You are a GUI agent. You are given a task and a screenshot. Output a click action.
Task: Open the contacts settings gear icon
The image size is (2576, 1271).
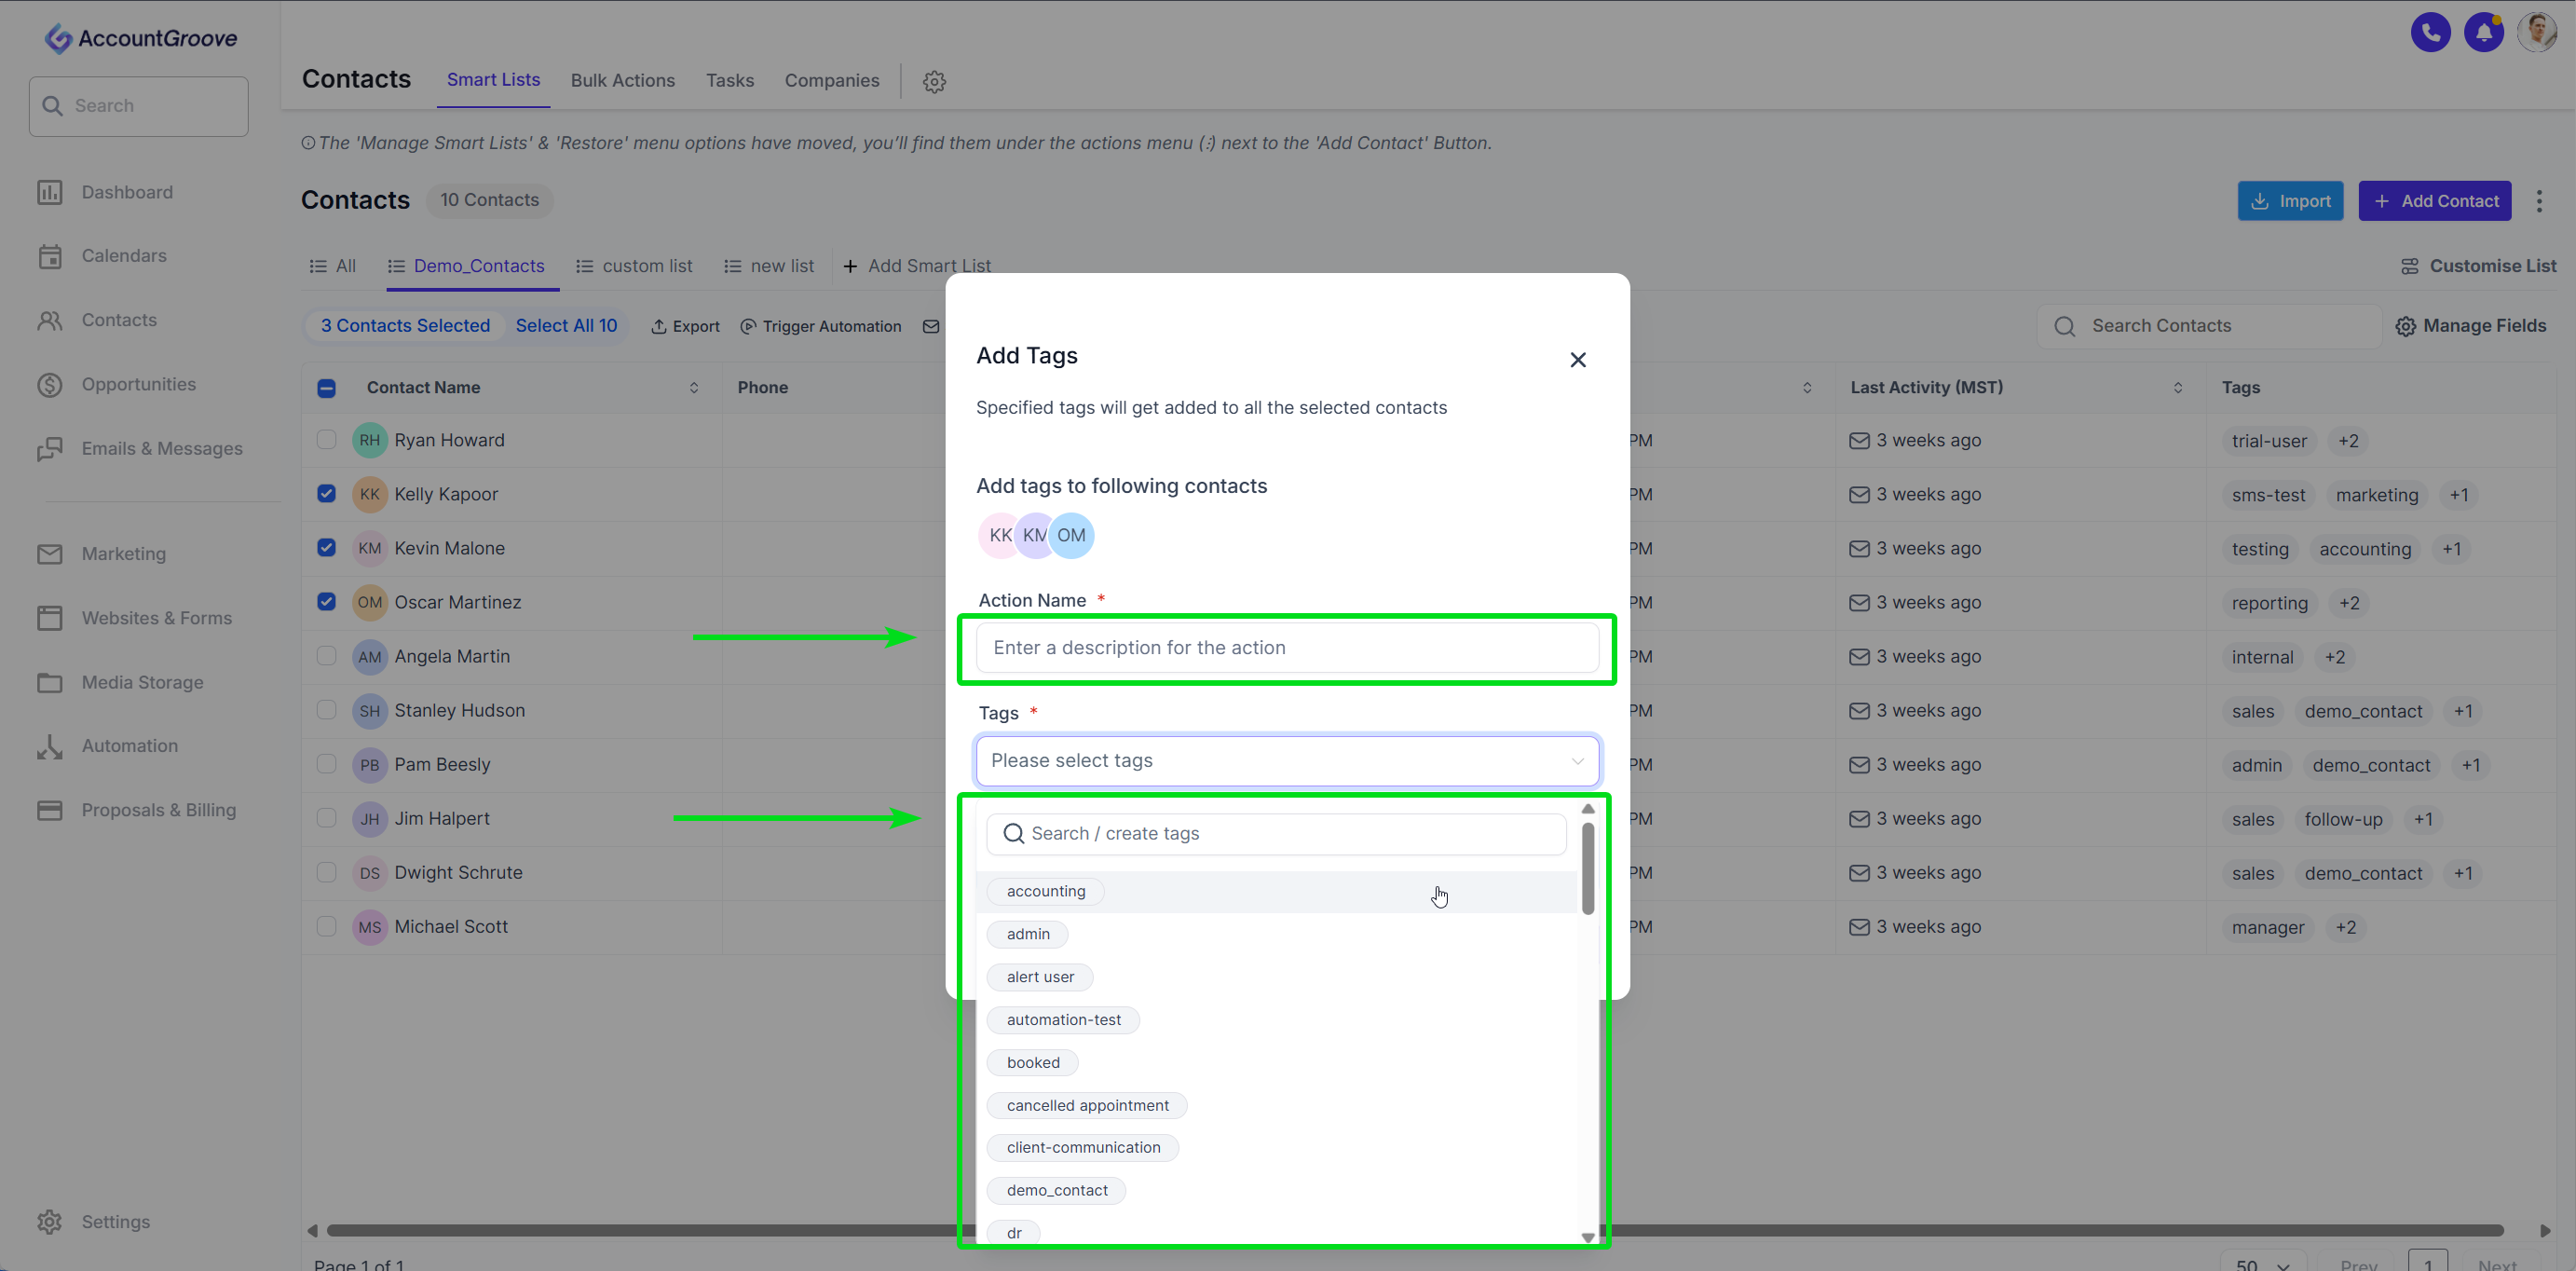click(x=934, y=82)
